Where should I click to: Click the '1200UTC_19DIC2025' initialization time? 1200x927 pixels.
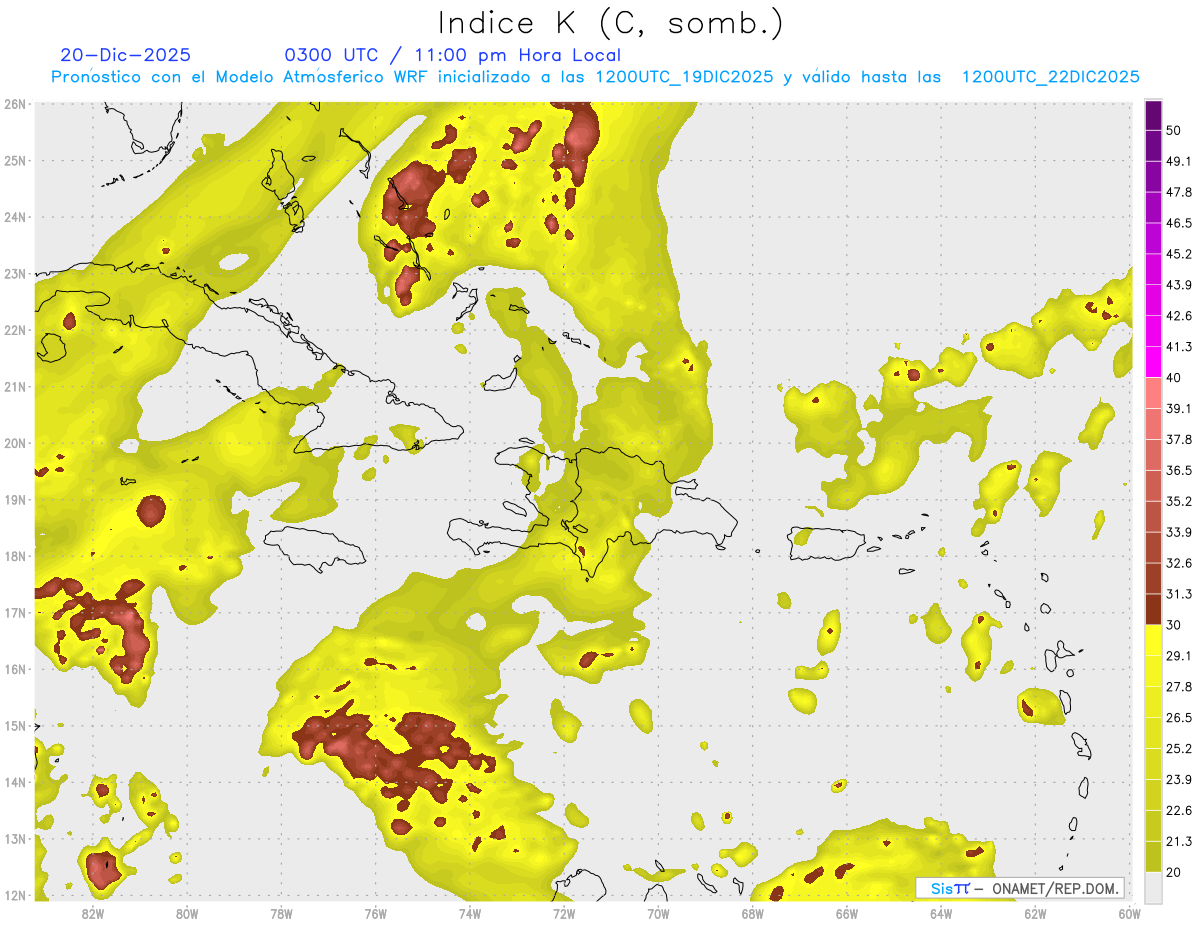684,77
